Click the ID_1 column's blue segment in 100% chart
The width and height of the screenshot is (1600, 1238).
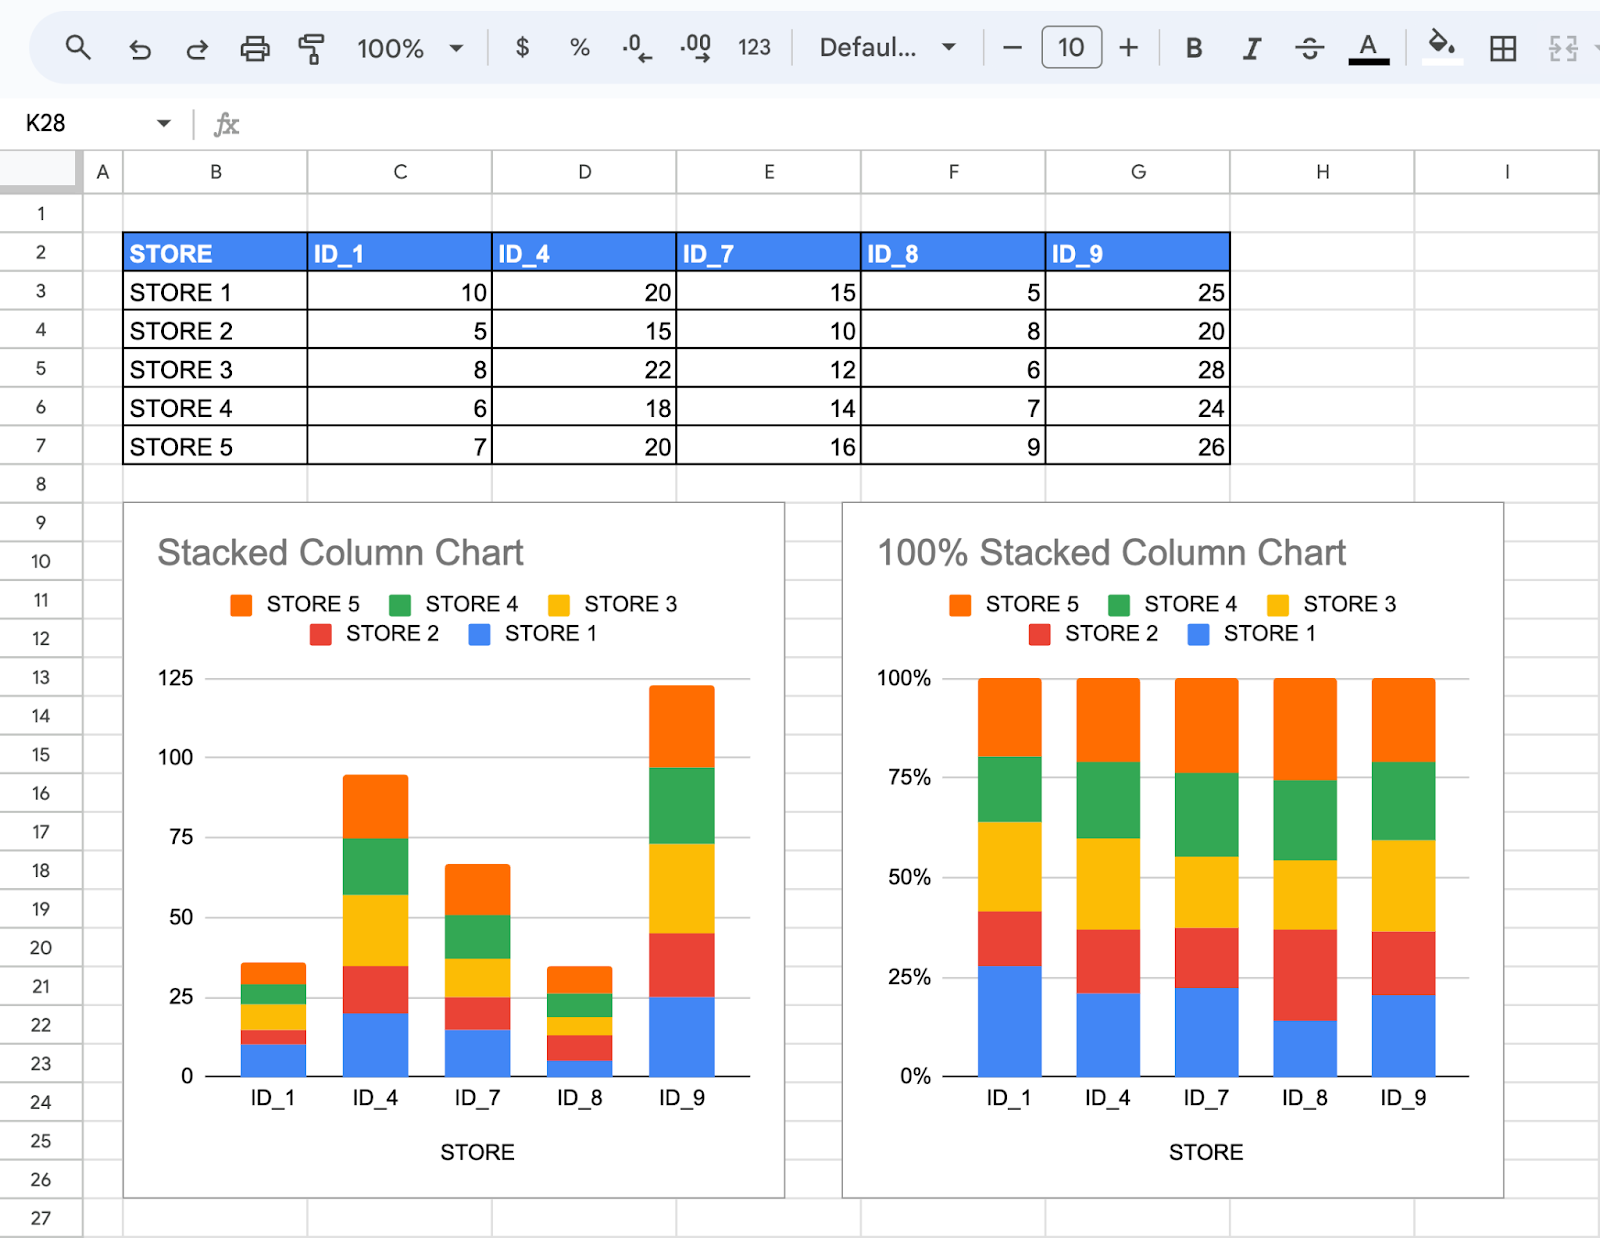pos(1009,1021)
